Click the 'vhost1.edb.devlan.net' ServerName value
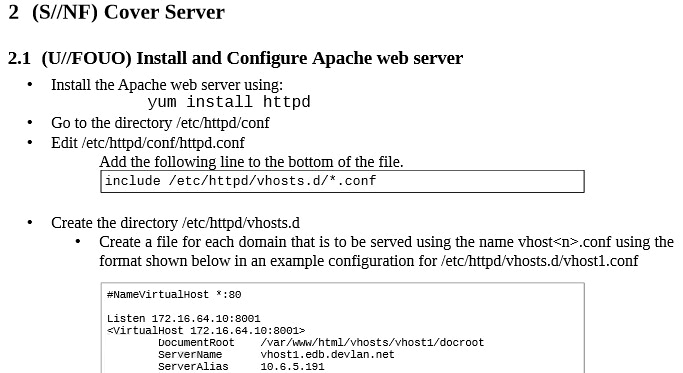Viewport: 683px width, 373px height. (x=328, y=355)
